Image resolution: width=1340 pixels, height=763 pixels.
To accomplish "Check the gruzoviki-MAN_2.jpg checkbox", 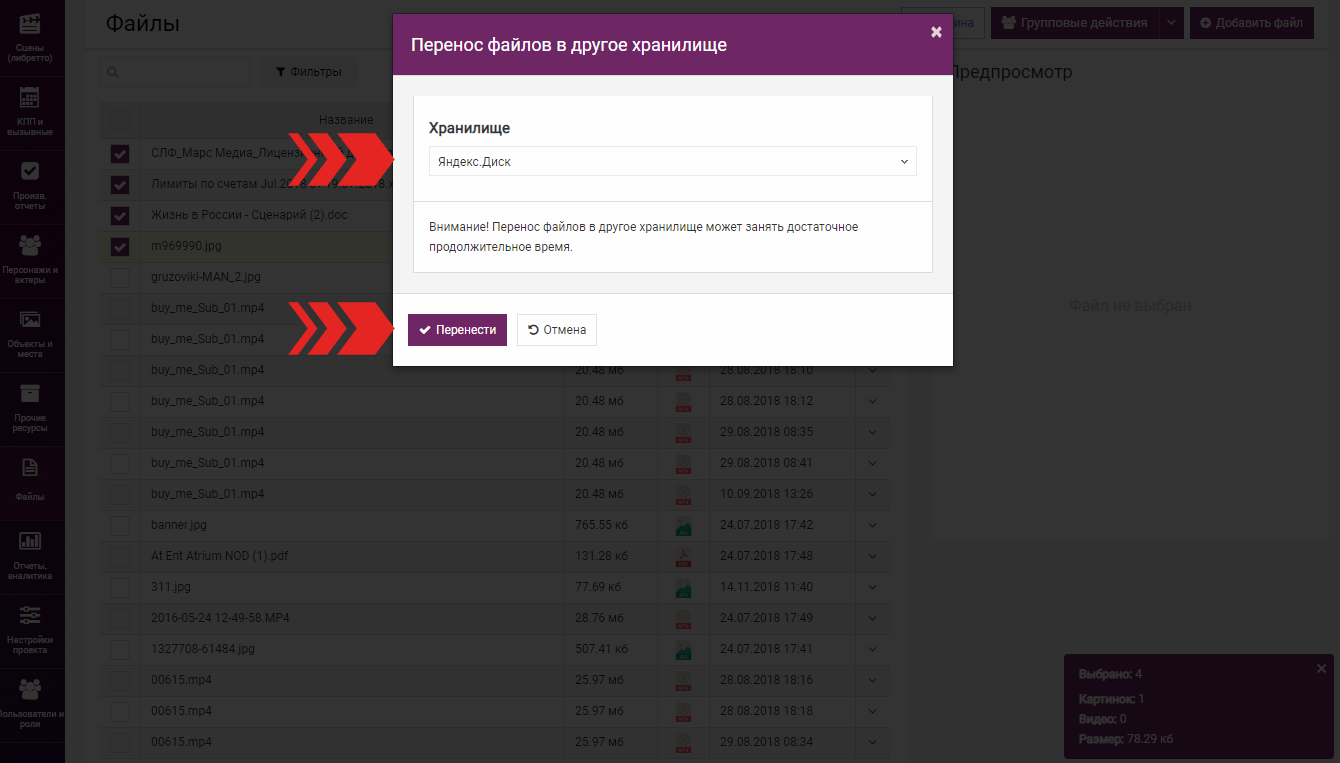I will [120, 278].
